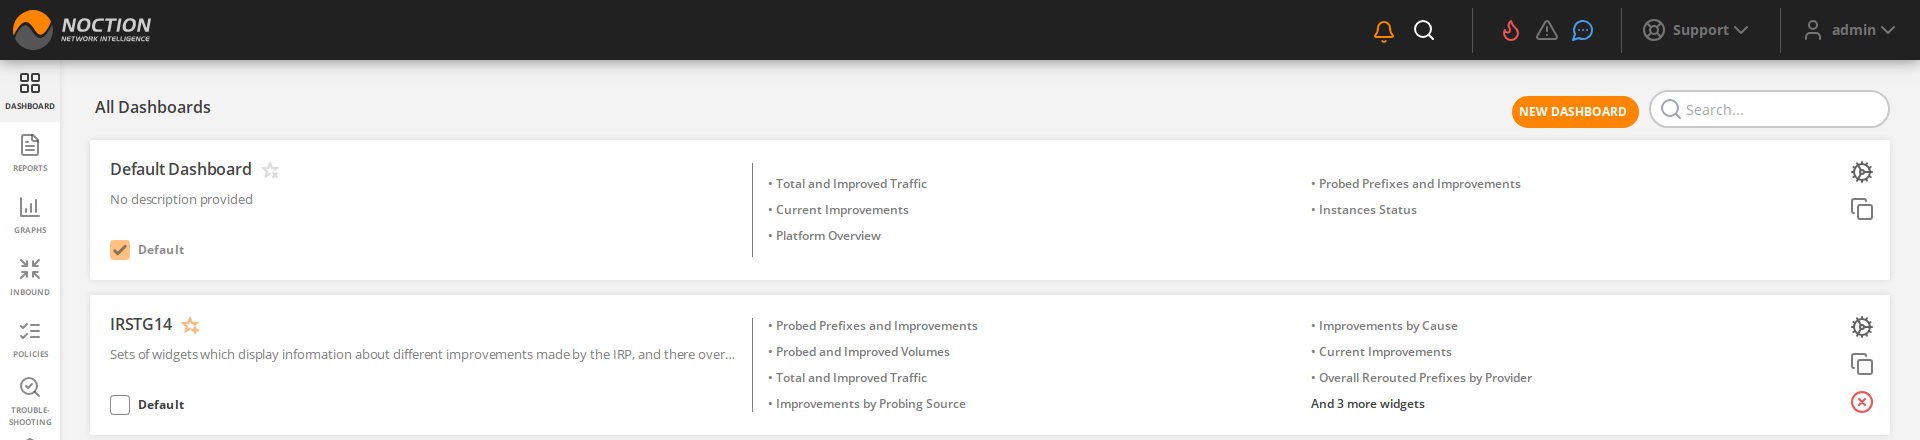Uncheck Default checkbox on Default Dashboard
The height and width of the screenshot is (440, 1920).
pyautogui.click(x=120, y=250)
